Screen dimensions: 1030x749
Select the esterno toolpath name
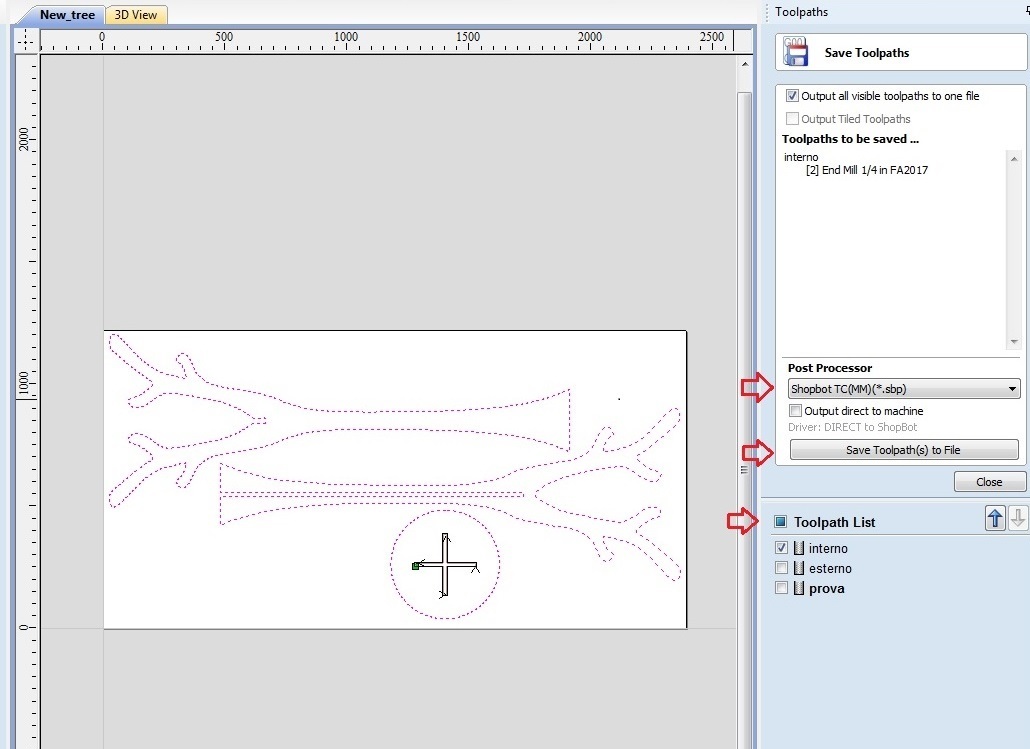coord(830,568)
